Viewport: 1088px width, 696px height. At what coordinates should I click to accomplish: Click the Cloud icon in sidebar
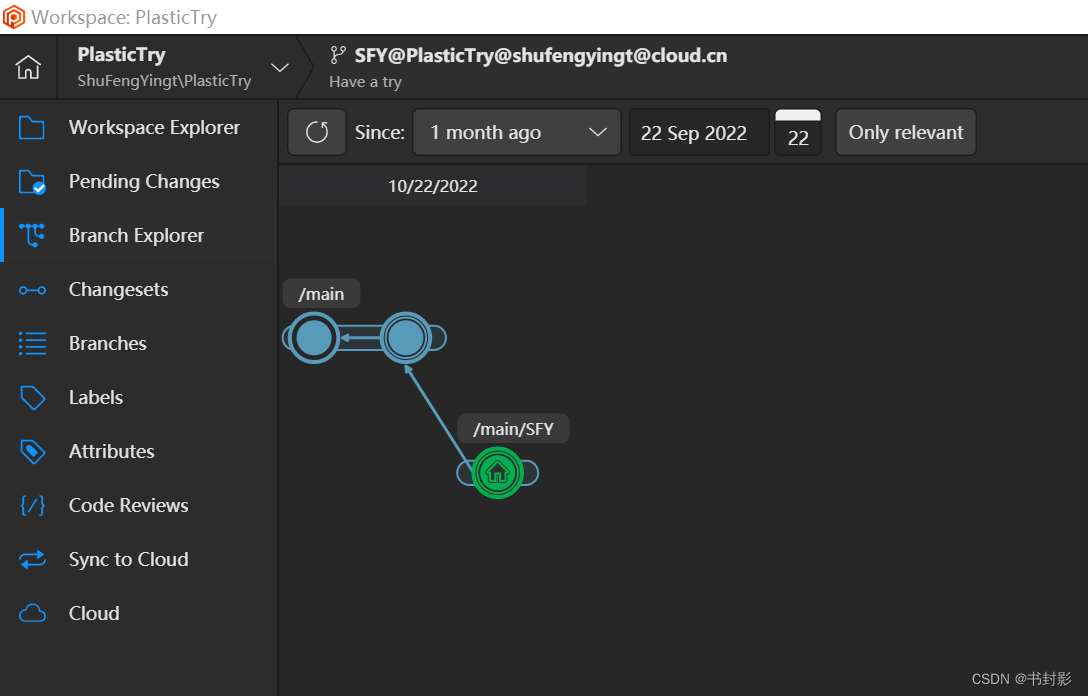coord(32,613)
